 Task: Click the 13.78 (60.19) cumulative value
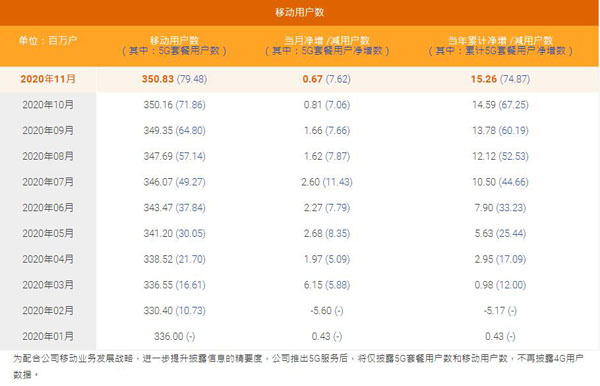pyautogui.click(x=500, y=130)
